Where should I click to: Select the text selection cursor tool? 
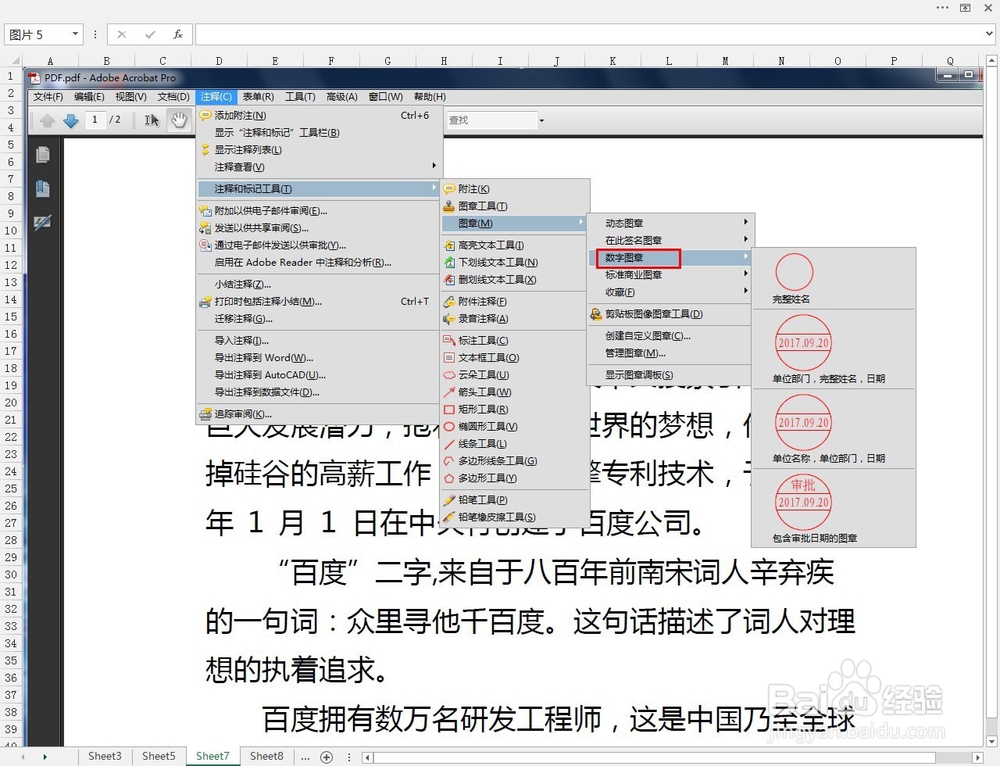click(x=151, y=120)
